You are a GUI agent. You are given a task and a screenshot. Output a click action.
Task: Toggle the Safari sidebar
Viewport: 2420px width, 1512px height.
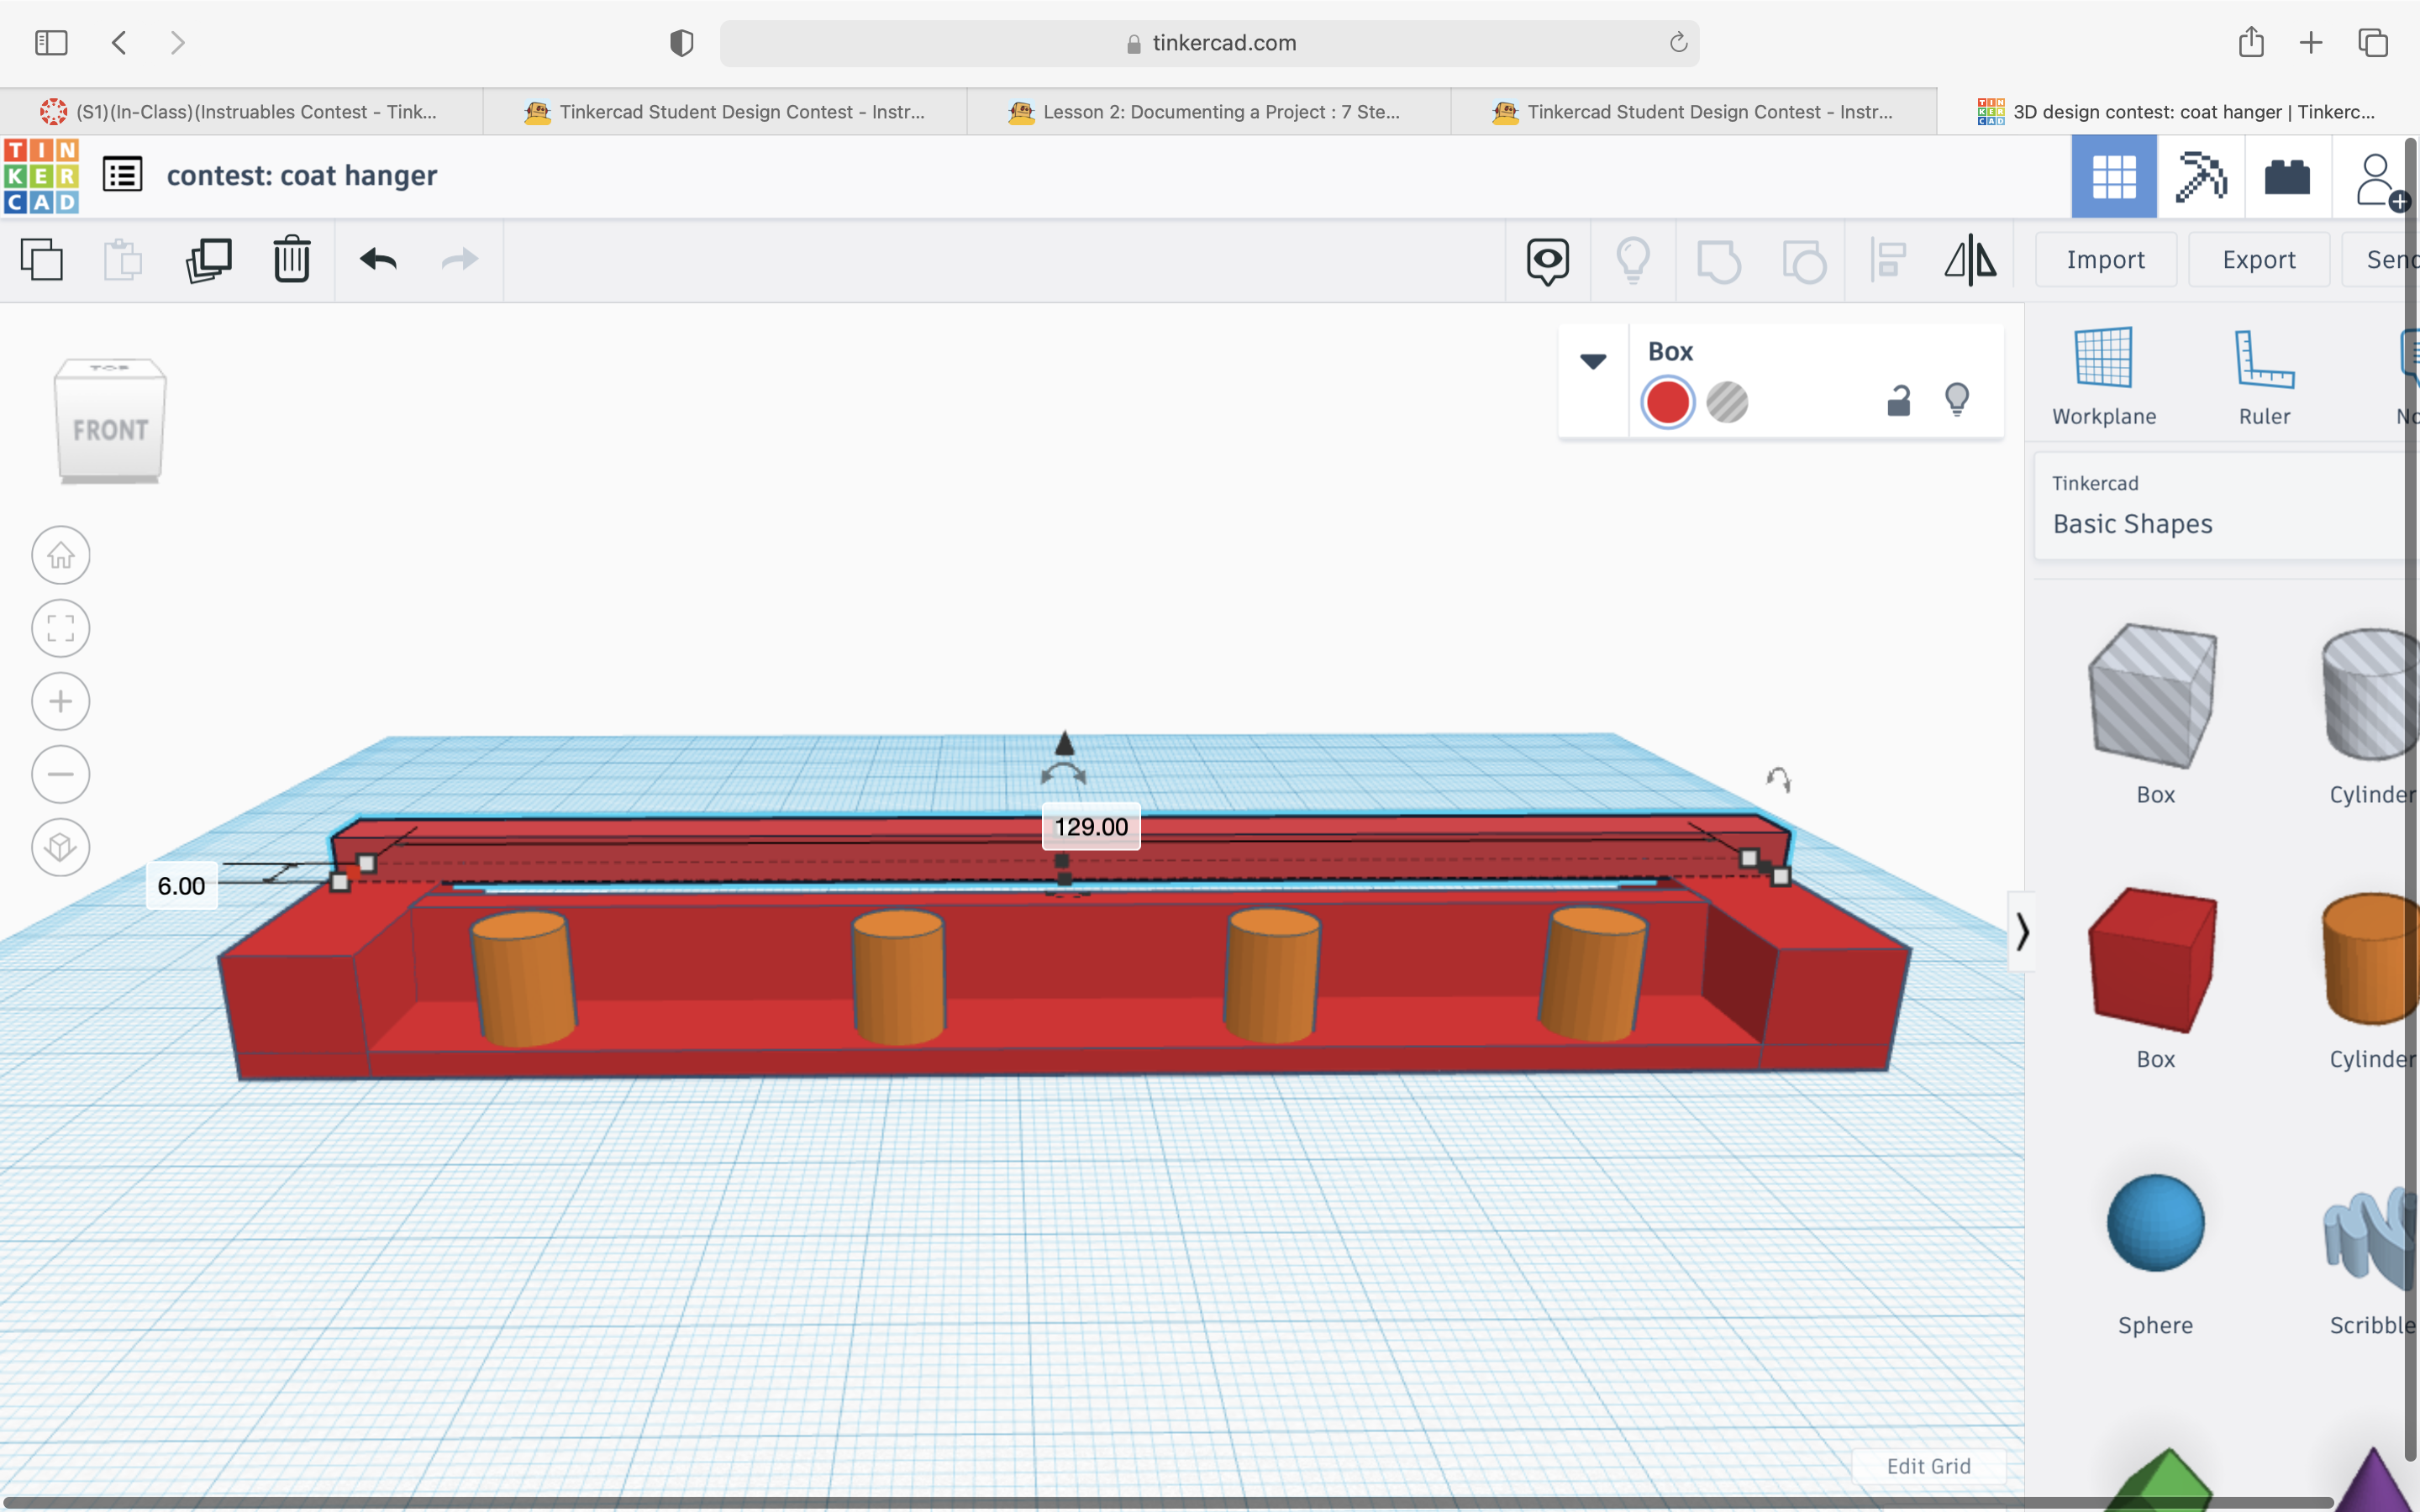click(x=51, y=42)
